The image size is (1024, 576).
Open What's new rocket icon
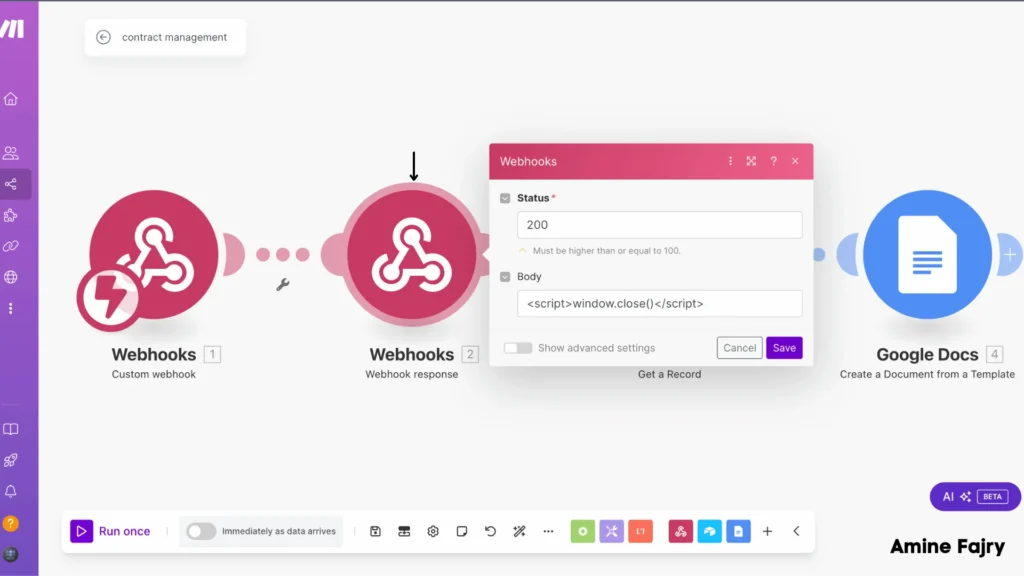10,460
